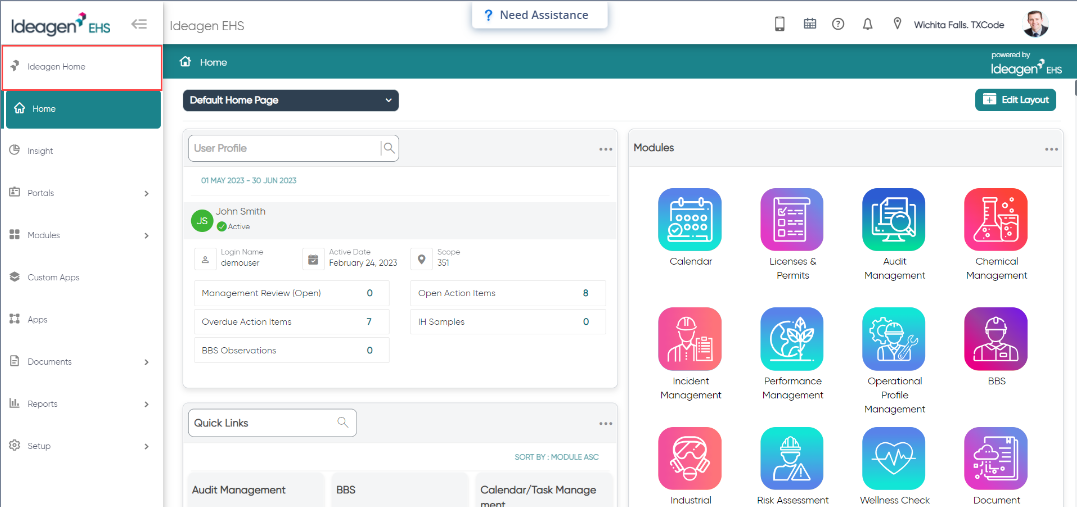Click the Open Action Items count 8

tap(585, 293)
